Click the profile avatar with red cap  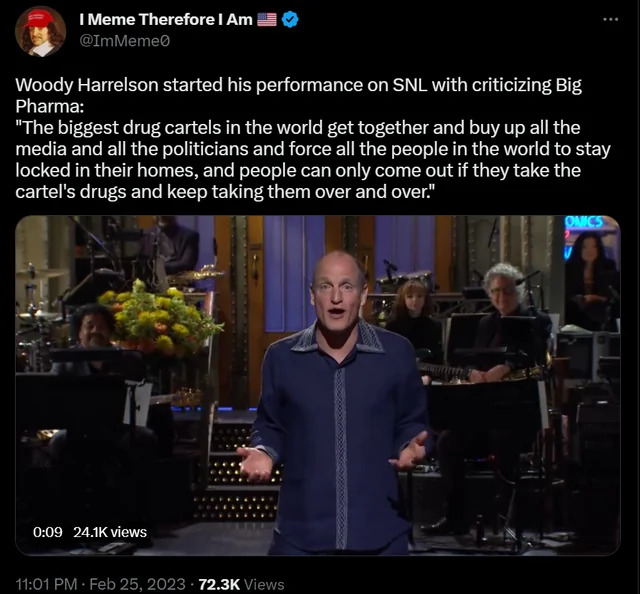[40, 31]
